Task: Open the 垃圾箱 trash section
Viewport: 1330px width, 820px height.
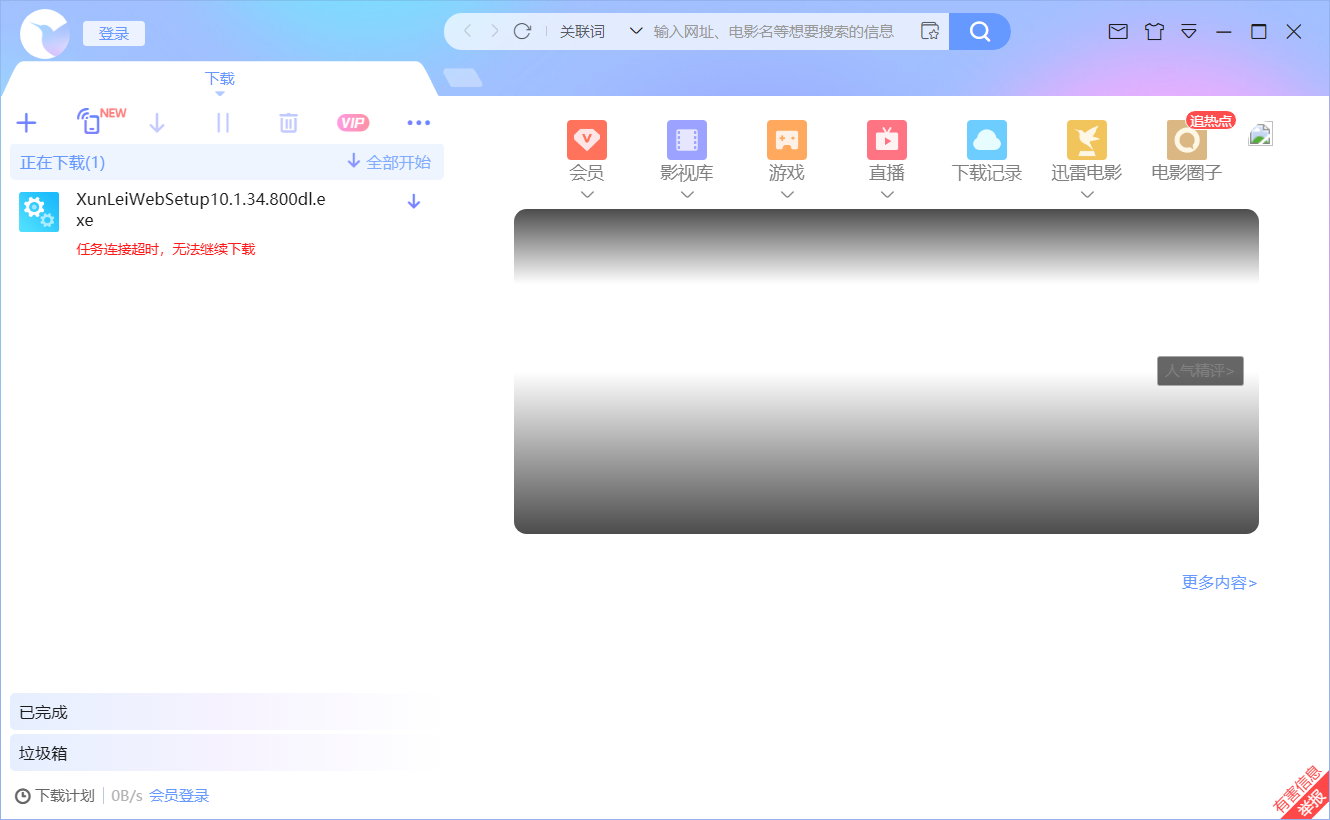Action: click(x=41, y=752)
